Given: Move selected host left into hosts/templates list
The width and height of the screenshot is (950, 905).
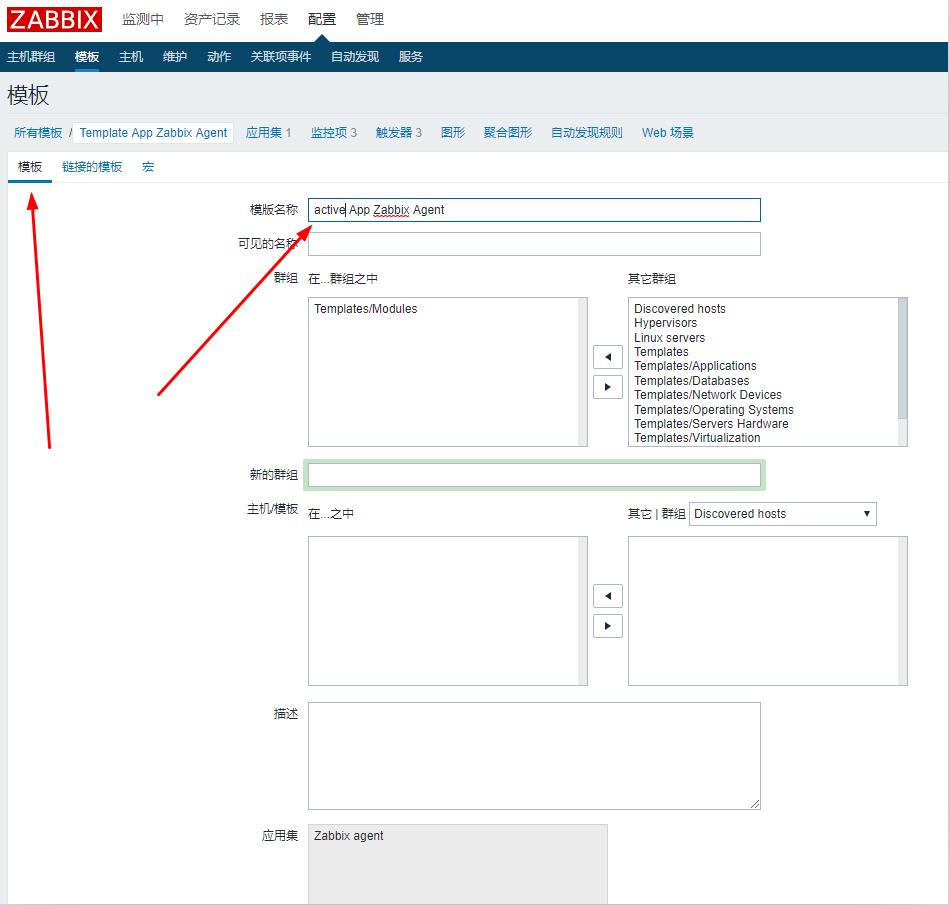Looking at the screenshot, I should pyautogui.click(x=608, y=596).
